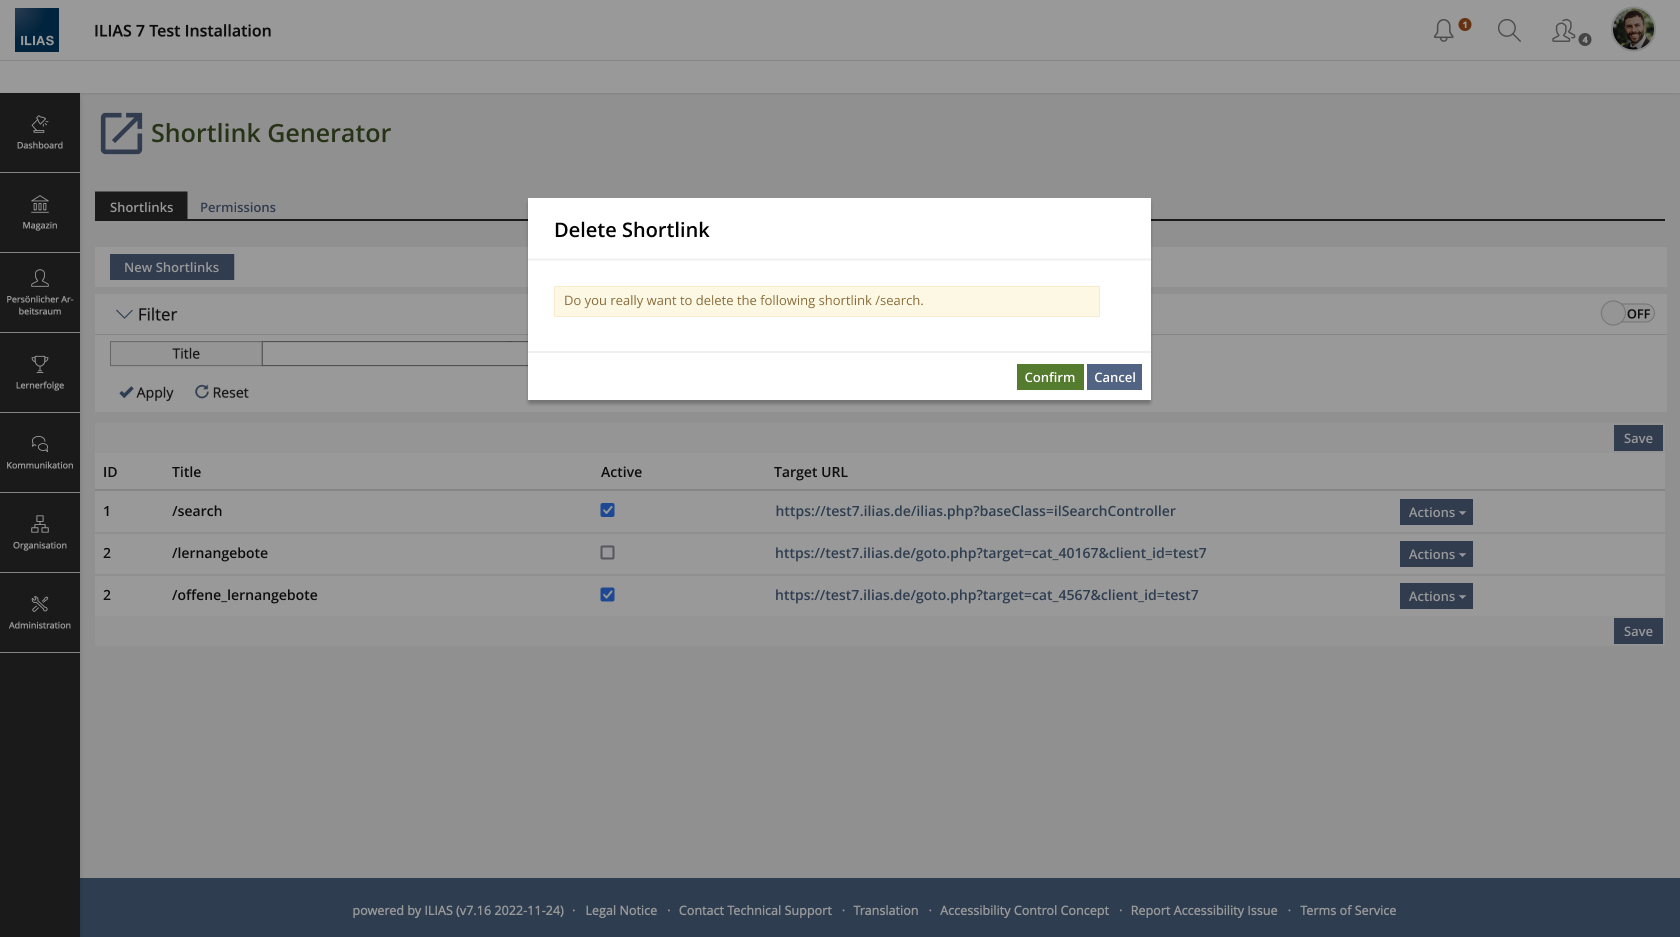1680x937 pixels.
Task: Uncheck Active checkbox for /search
Action: 607,510
